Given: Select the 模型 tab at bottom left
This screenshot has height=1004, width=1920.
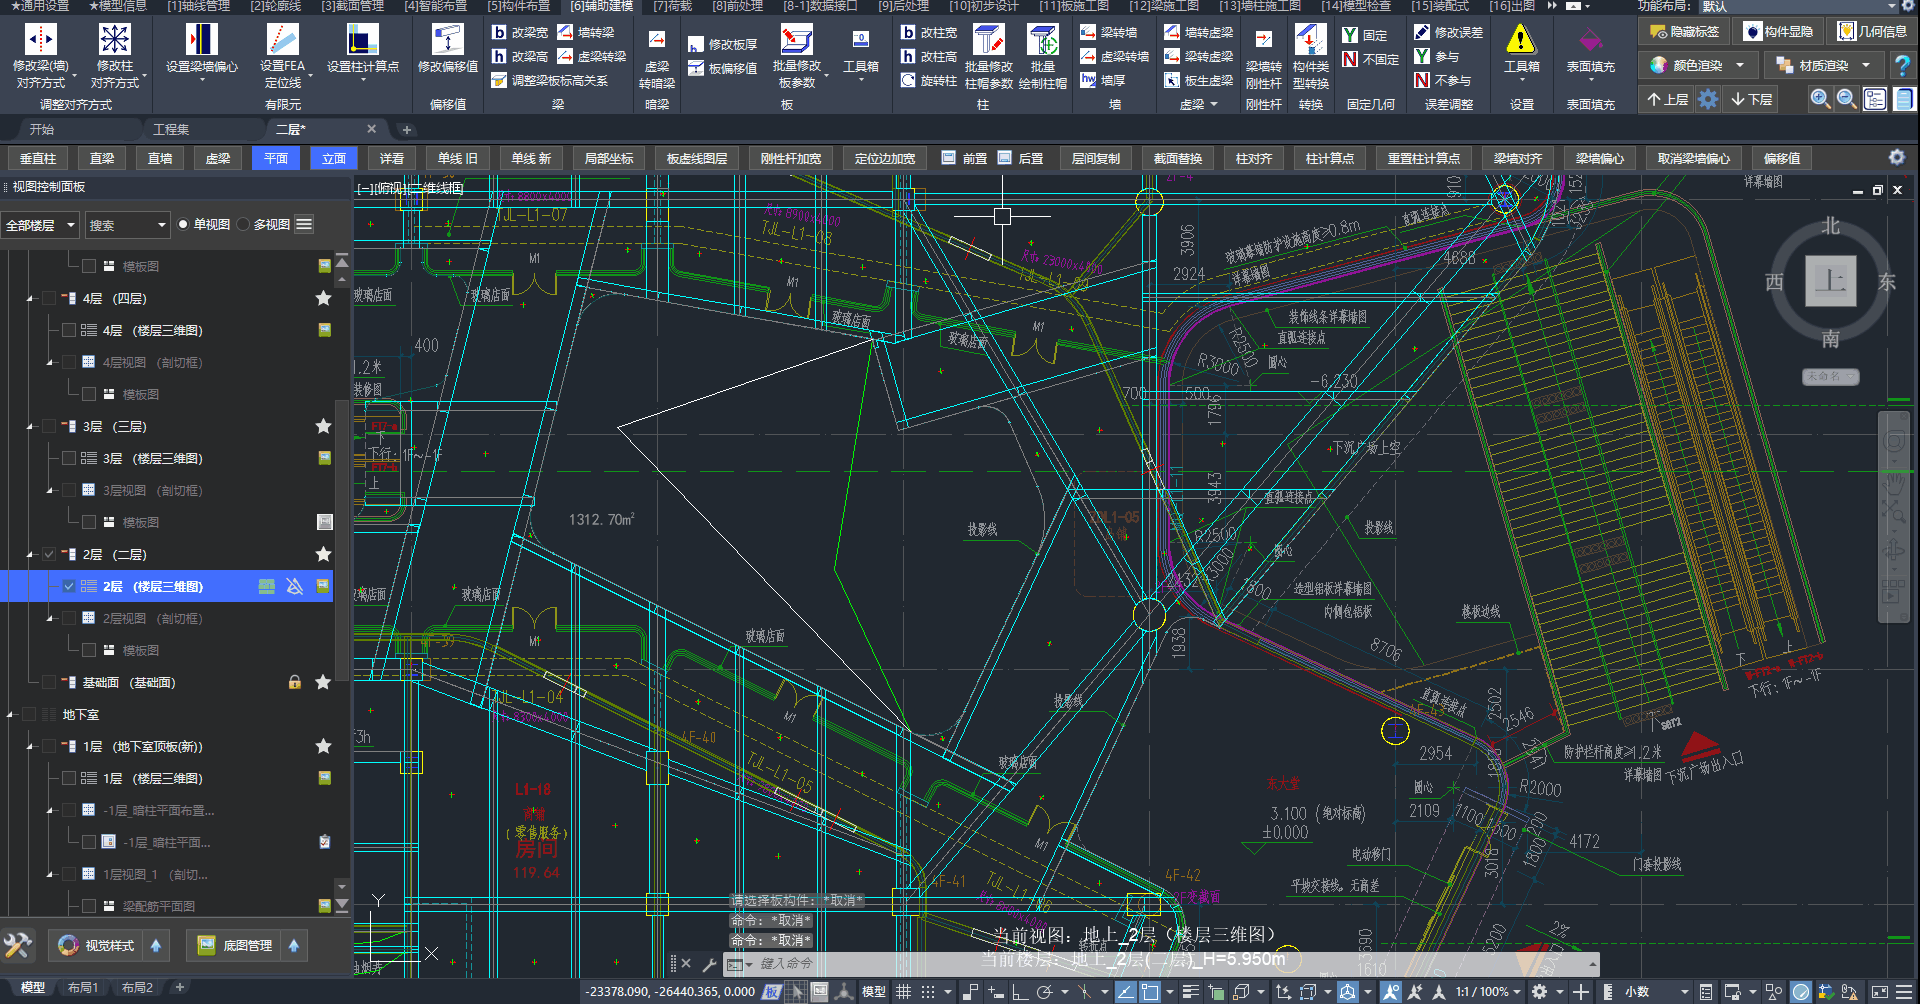Looking at the screenshot, I should pos(33,988).
